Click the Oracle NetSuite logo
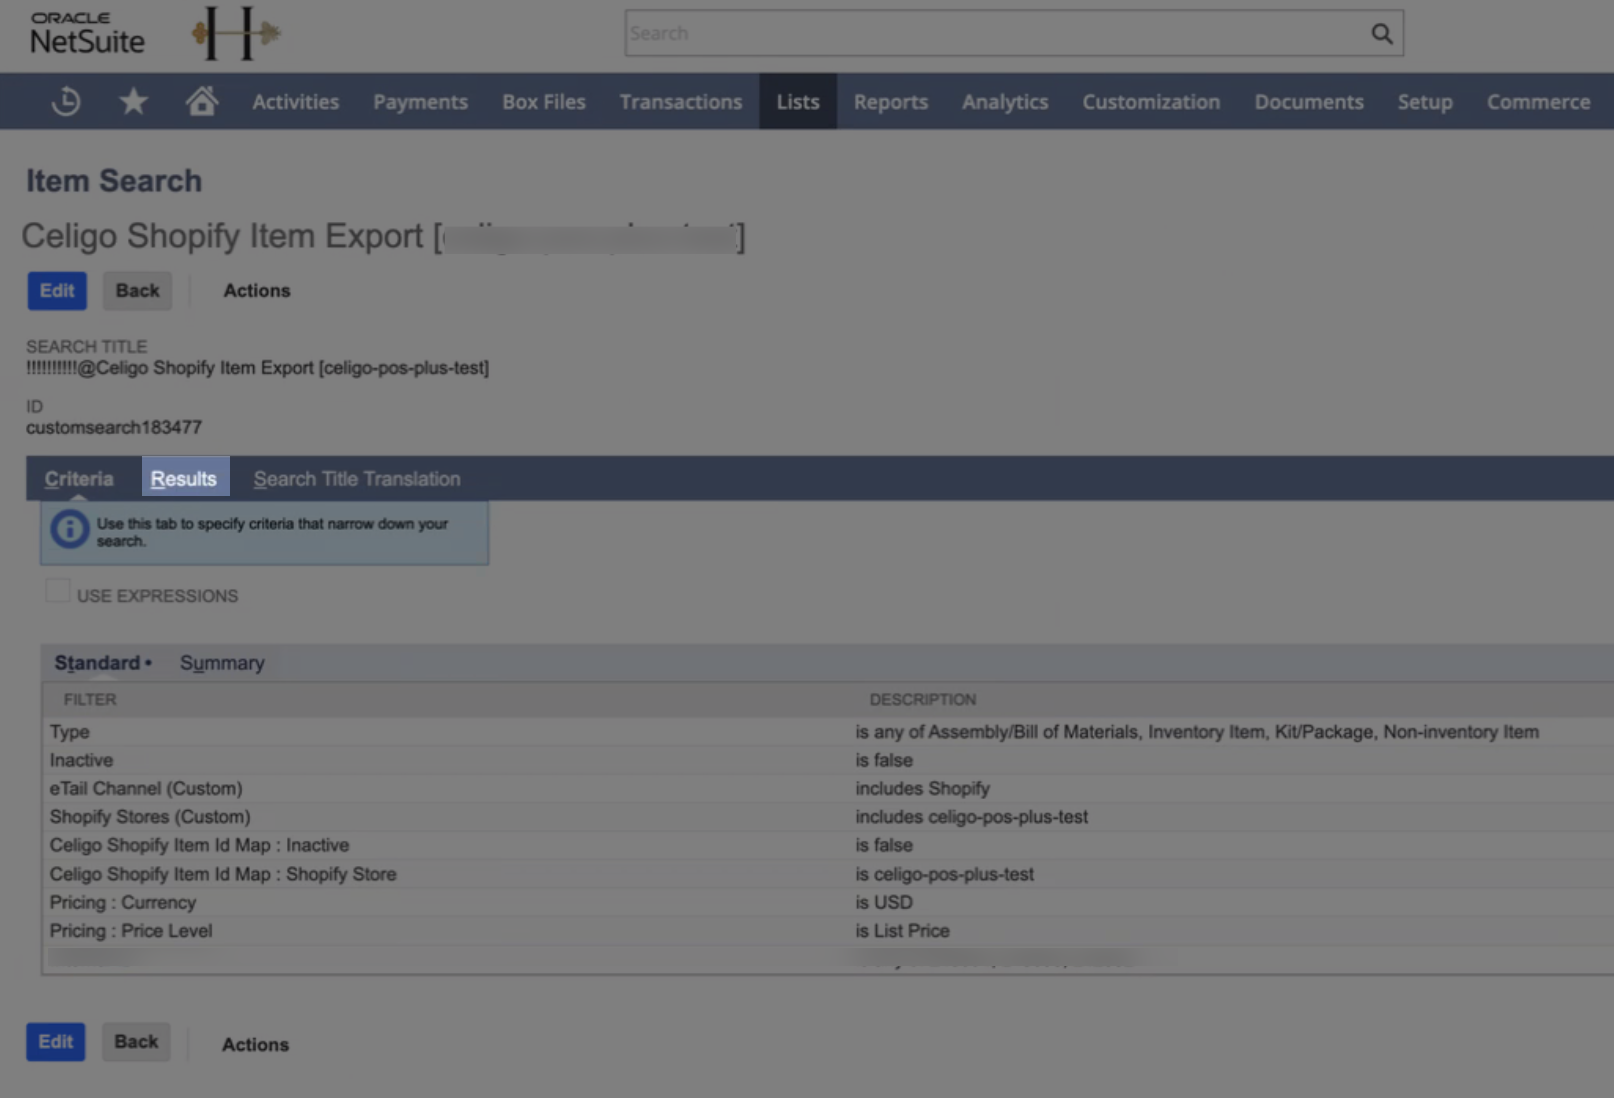 pyautogui.click(x=88, y=33)
